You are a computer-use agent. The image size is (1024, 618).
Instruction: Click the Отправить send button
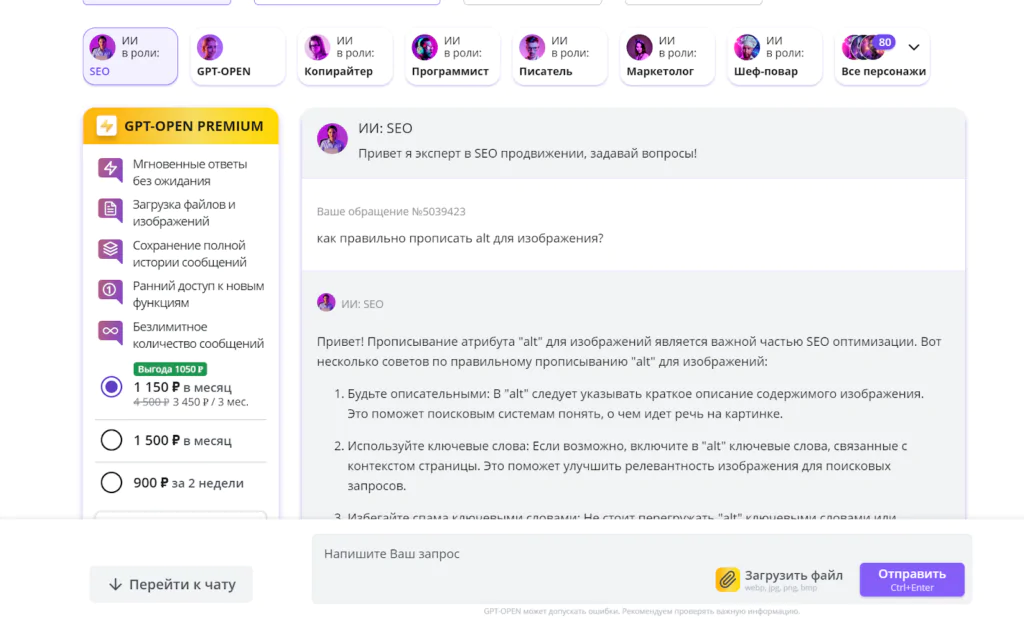[912, 579]
